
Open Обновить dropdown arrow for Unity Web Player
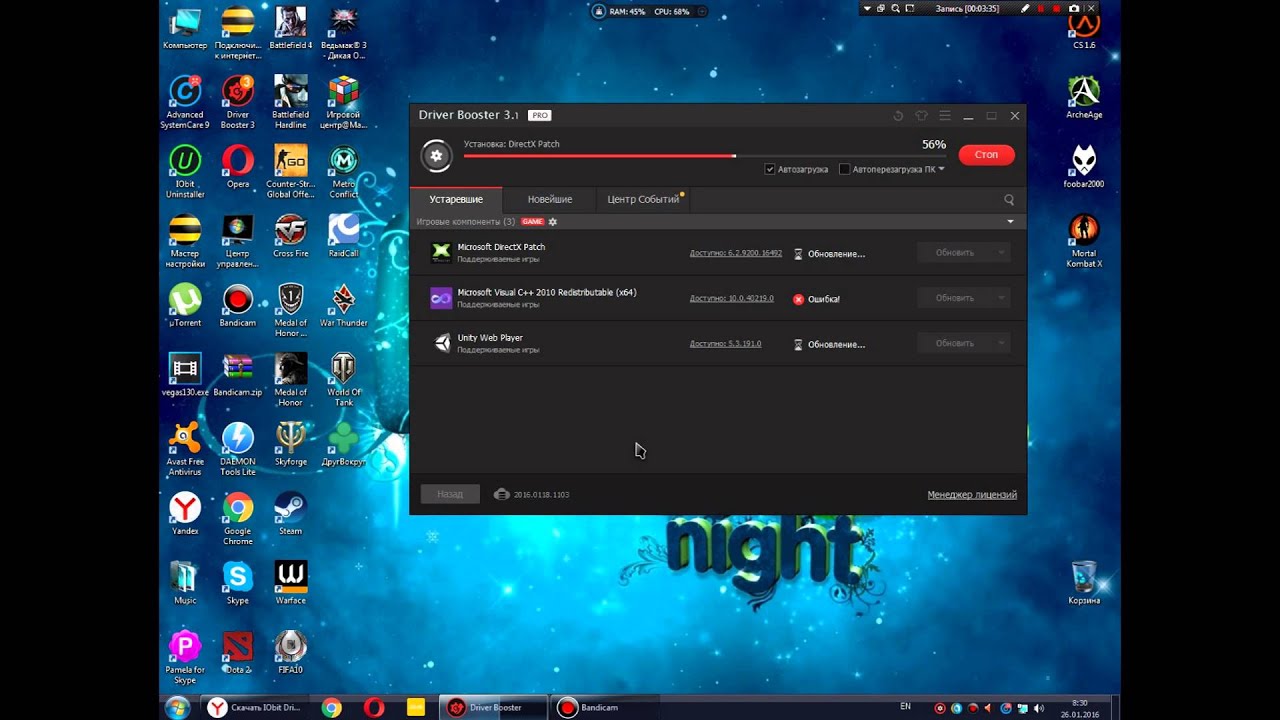[1001, 343]
